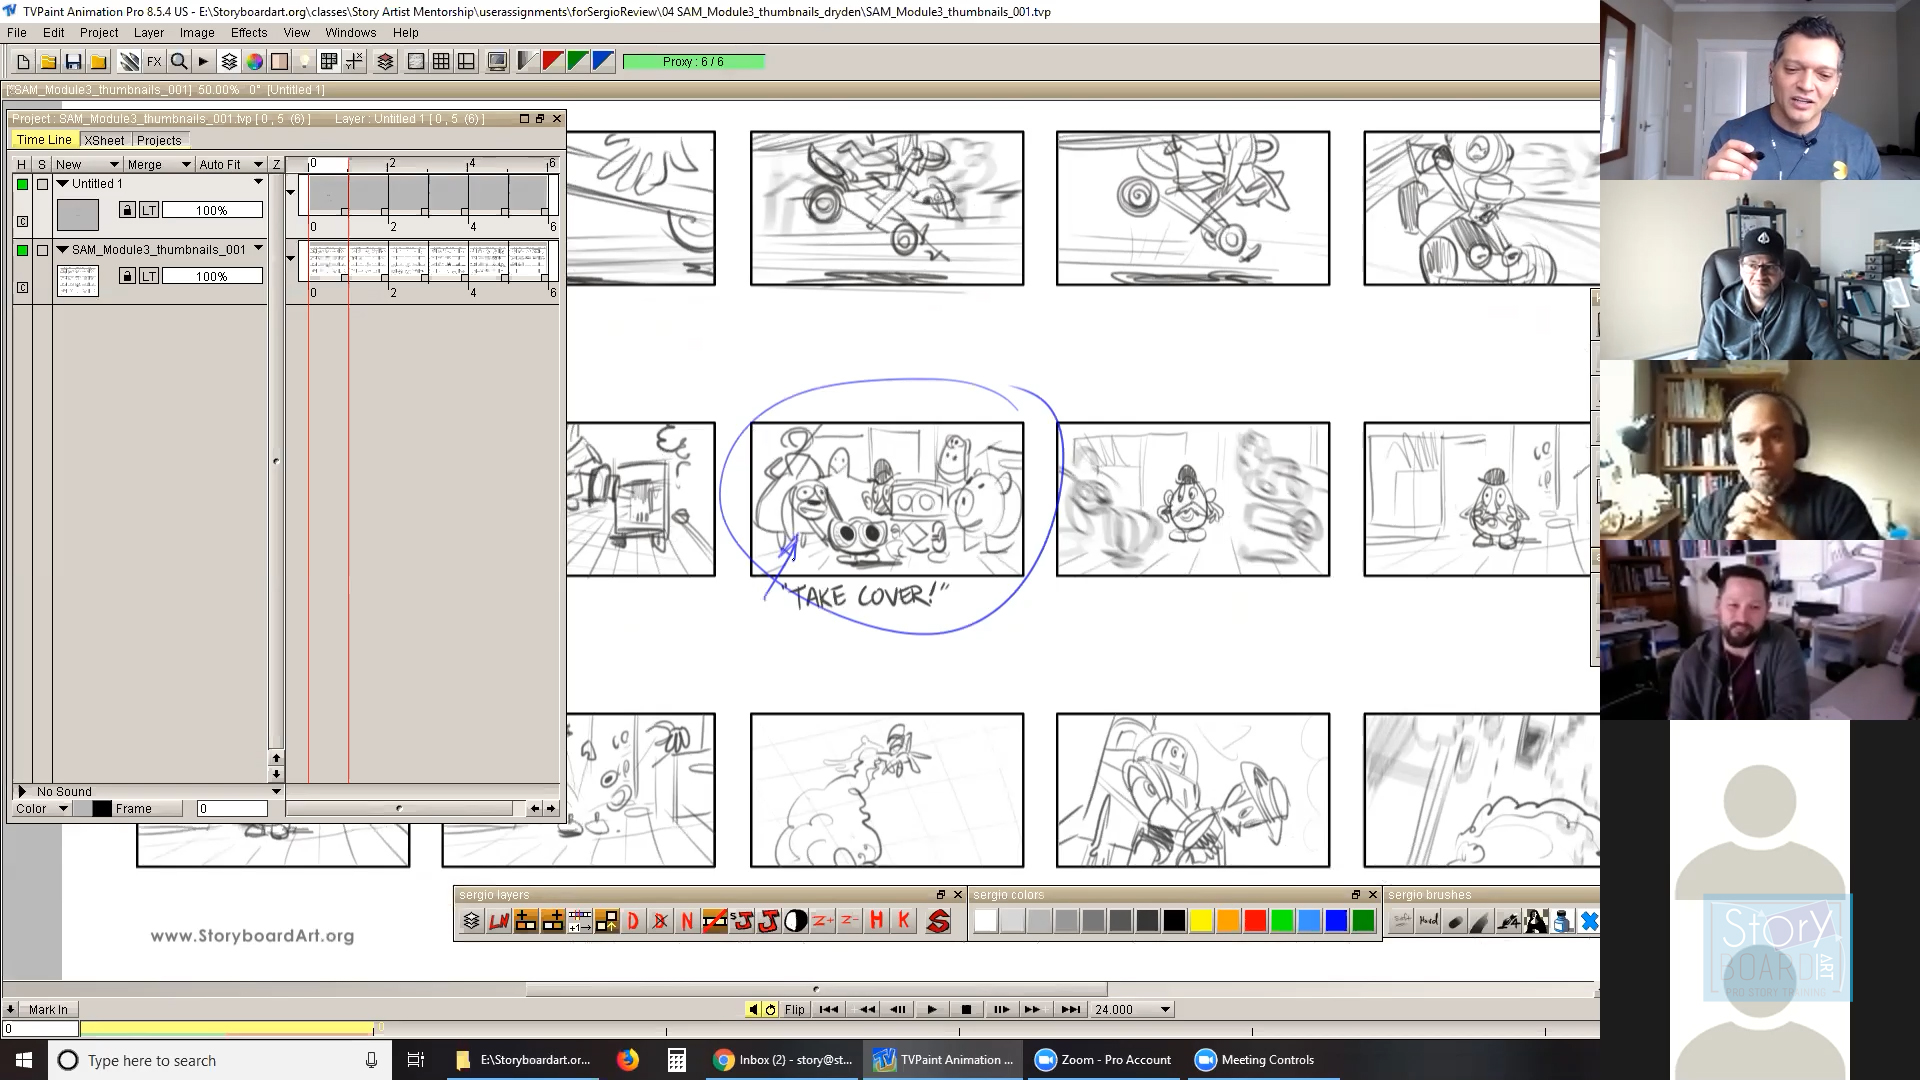Image resolution: width=1920 pixels, height=1080 pixels.
Task: Open Firefox from the Windows taskbar
Action: 627,1060
